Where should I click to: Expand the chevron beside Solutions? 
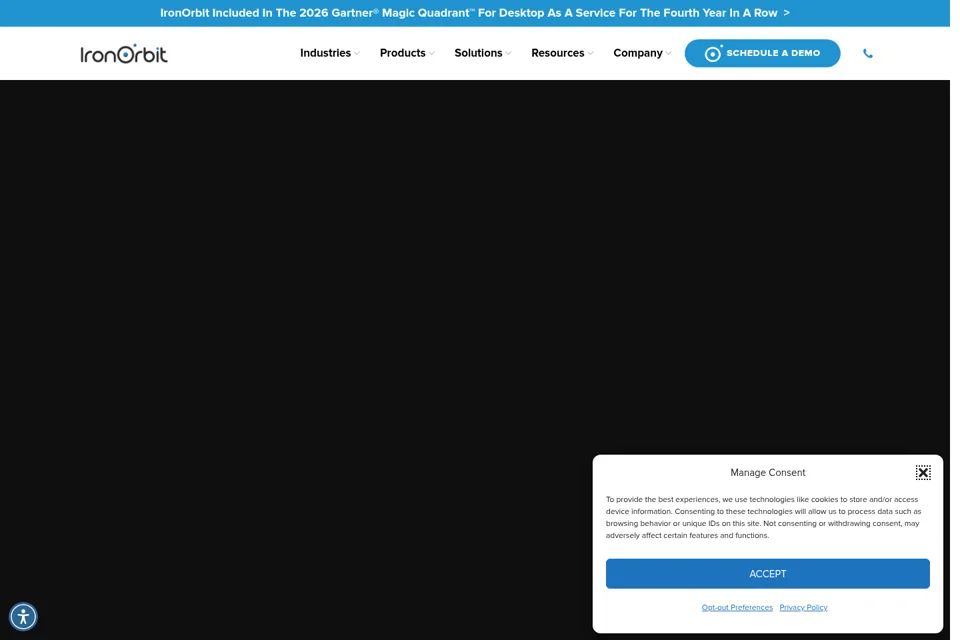coord(508,54)
